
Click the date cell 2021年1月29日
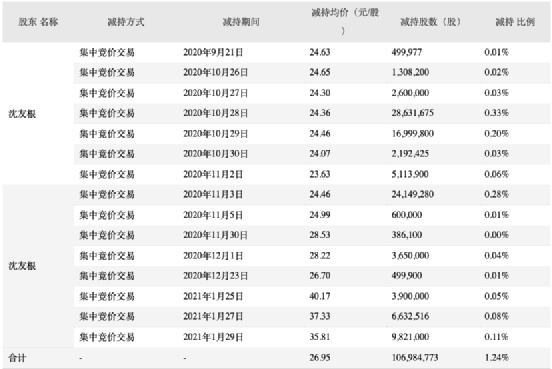pyautogui.click(x=213, y=337)
